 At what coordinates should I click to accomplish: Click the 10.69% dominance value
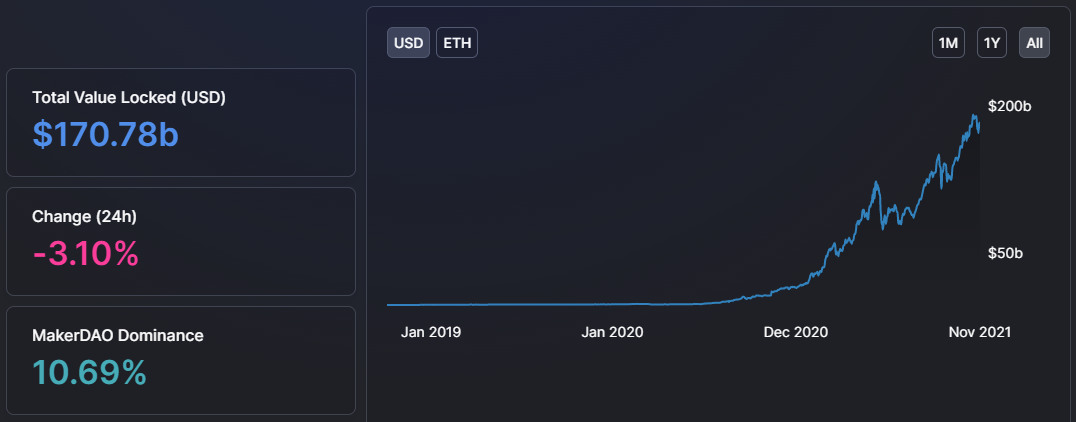[x=89, y=373]
